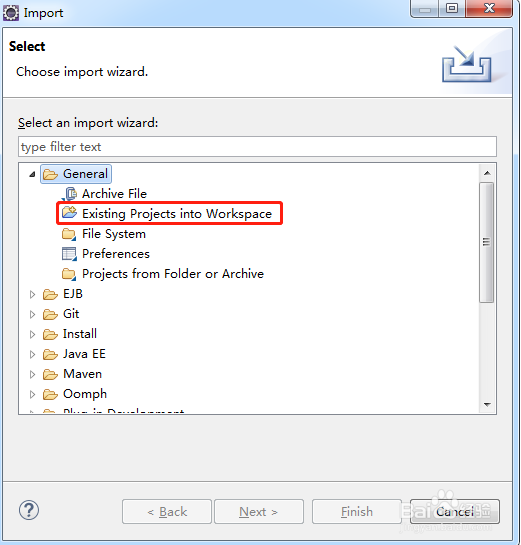Click the File System folder icon
Image resolution: width=521 pixels, height=545 pixels.
click(x=69, y=234)
